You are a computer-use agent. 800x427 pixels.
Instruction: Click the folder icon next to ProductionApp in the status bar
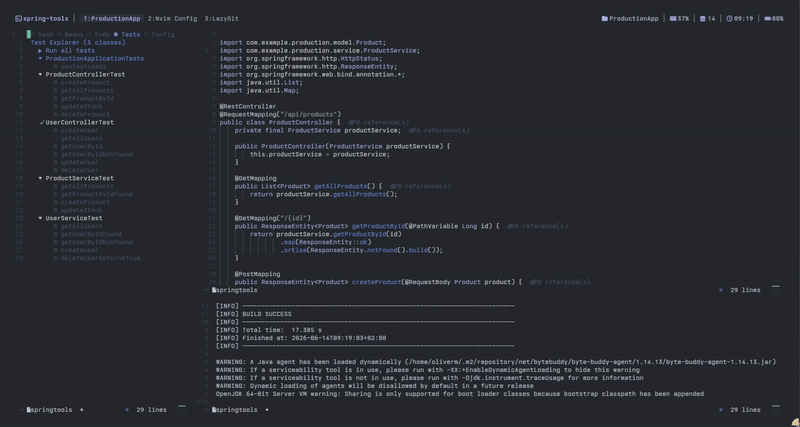605,19
